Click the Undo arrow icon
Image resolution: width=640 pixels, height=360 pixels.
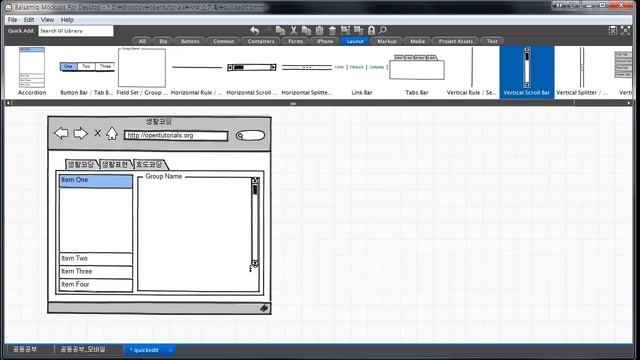click(x=255, y=30)
